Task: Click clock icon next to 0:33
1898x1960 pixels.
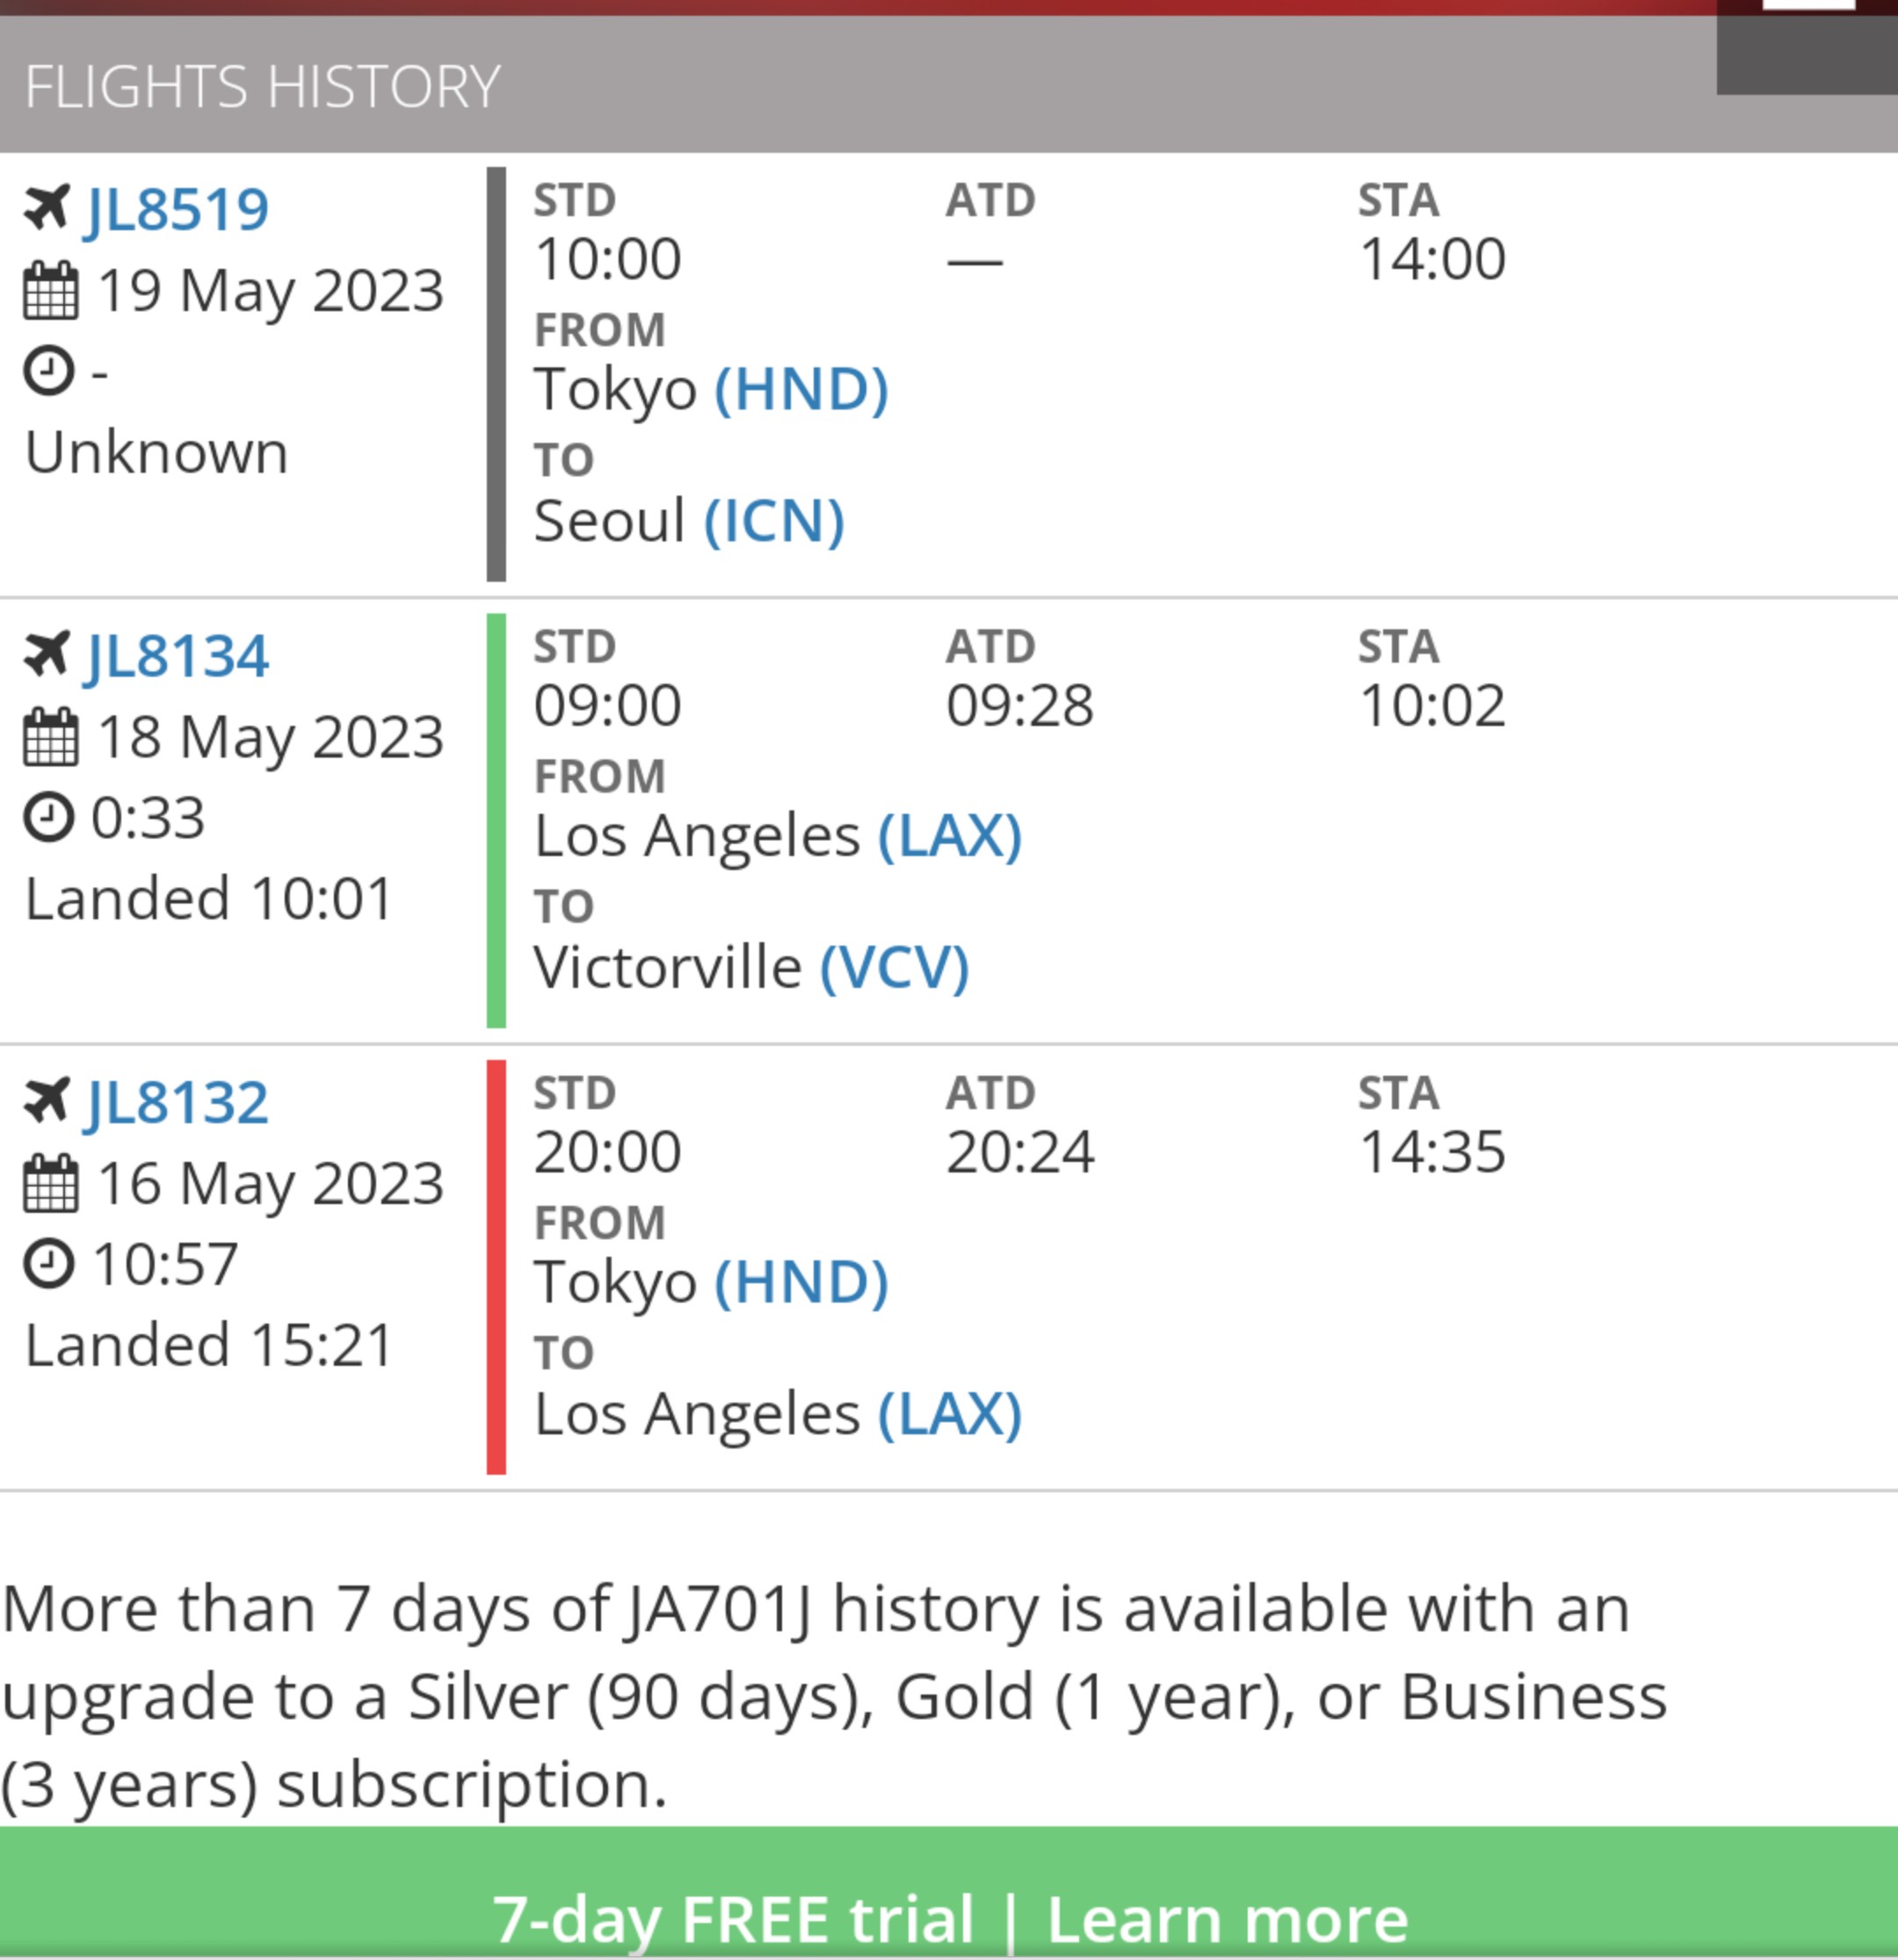Action: (x=49, y=817)
